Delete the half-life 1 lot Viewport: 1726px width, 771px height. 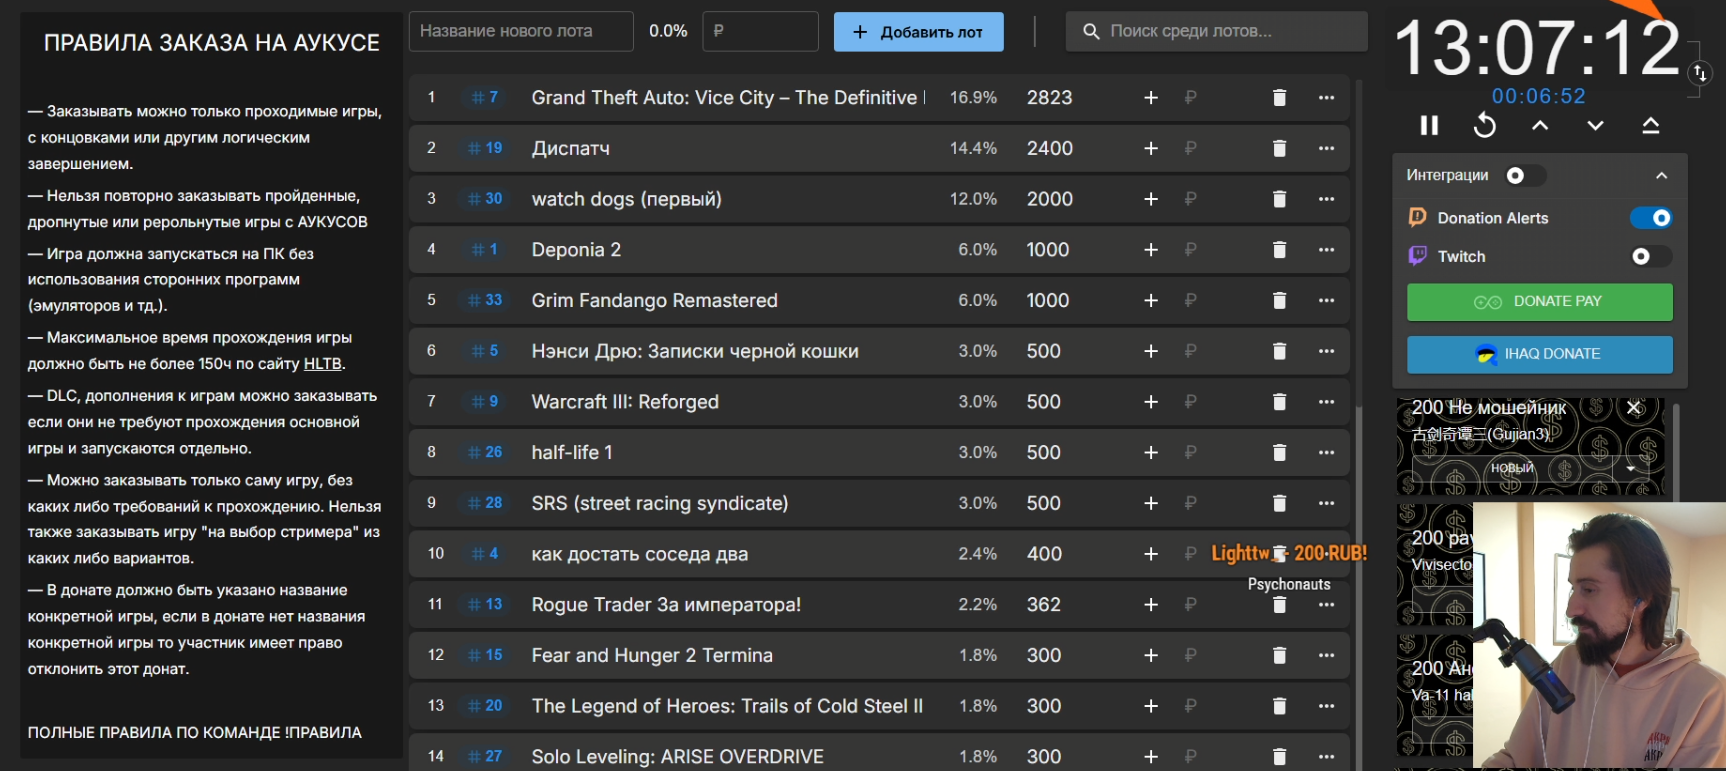point(1279,453)
